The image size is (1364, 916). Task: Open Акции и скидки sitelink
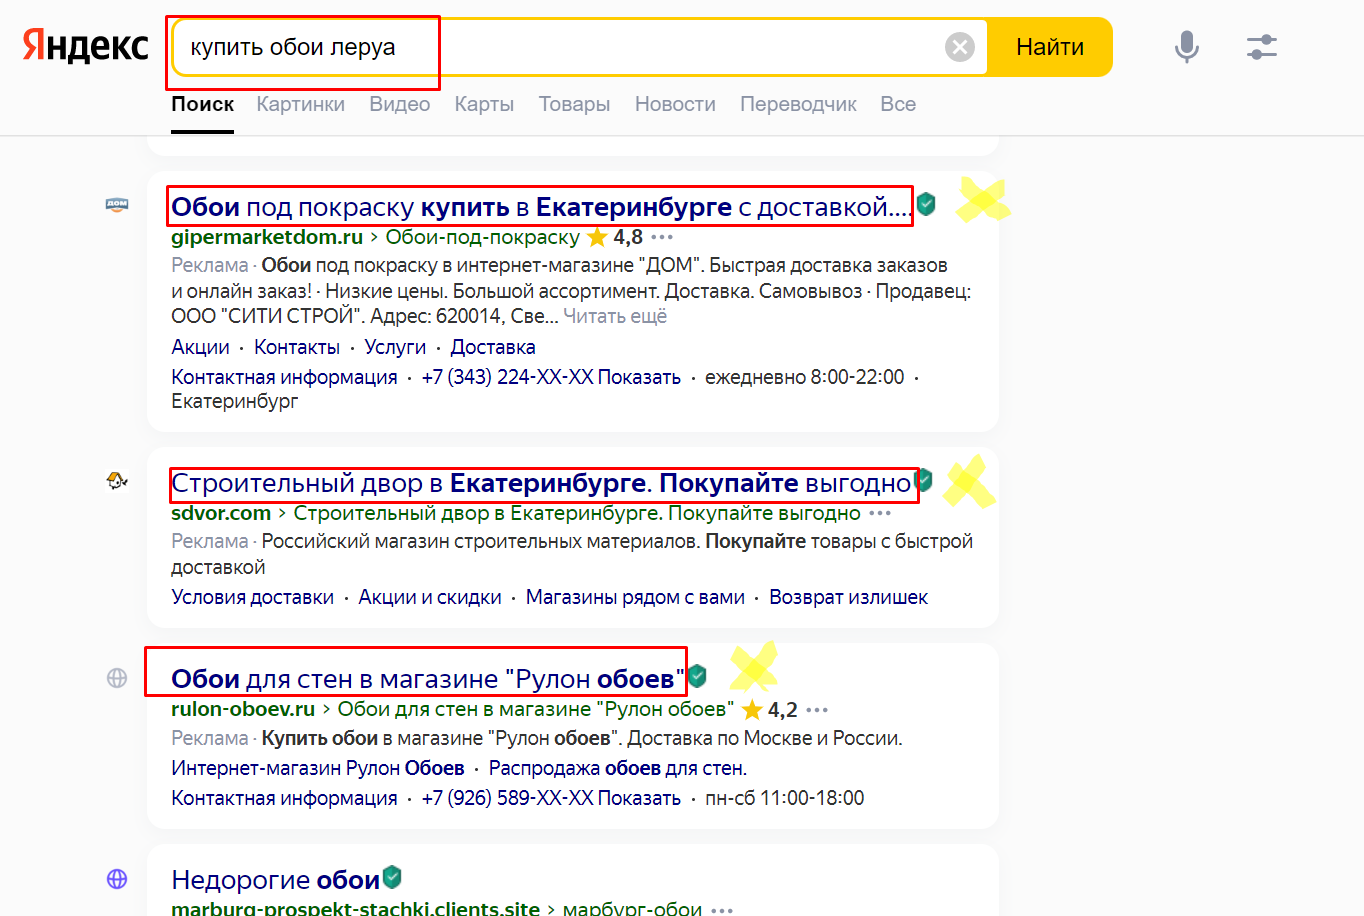pyautogui.click(x=430, y=597)
